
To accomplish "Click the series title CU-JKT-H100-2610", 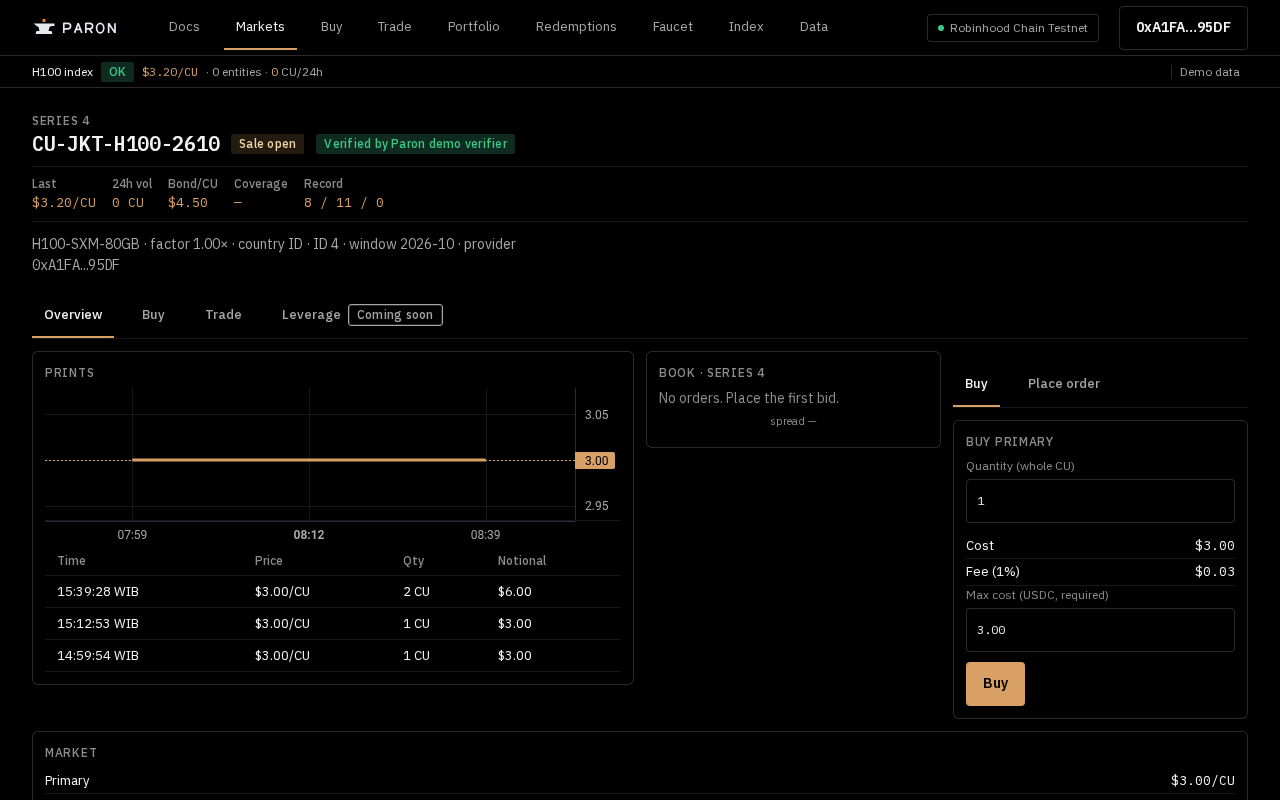I will 126,144.
